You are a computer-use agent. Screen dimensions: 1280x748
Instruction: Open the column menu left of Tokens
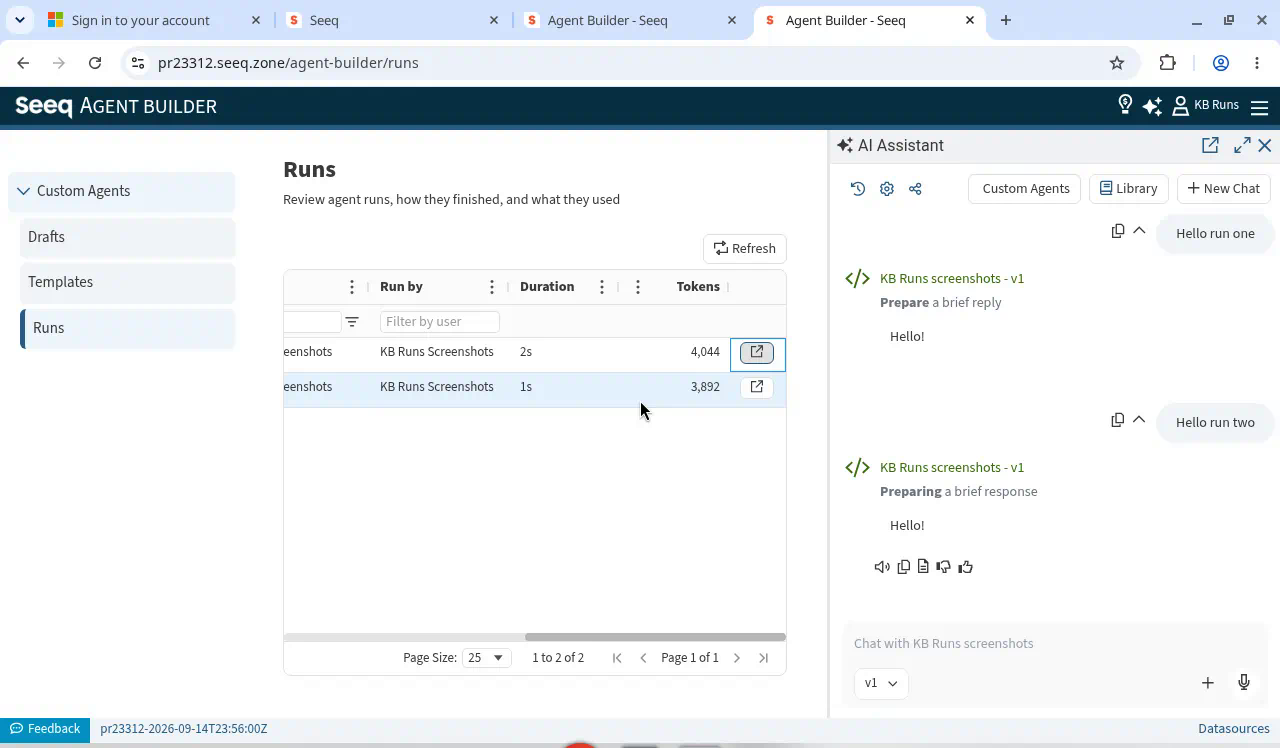[x=638, y=287]
